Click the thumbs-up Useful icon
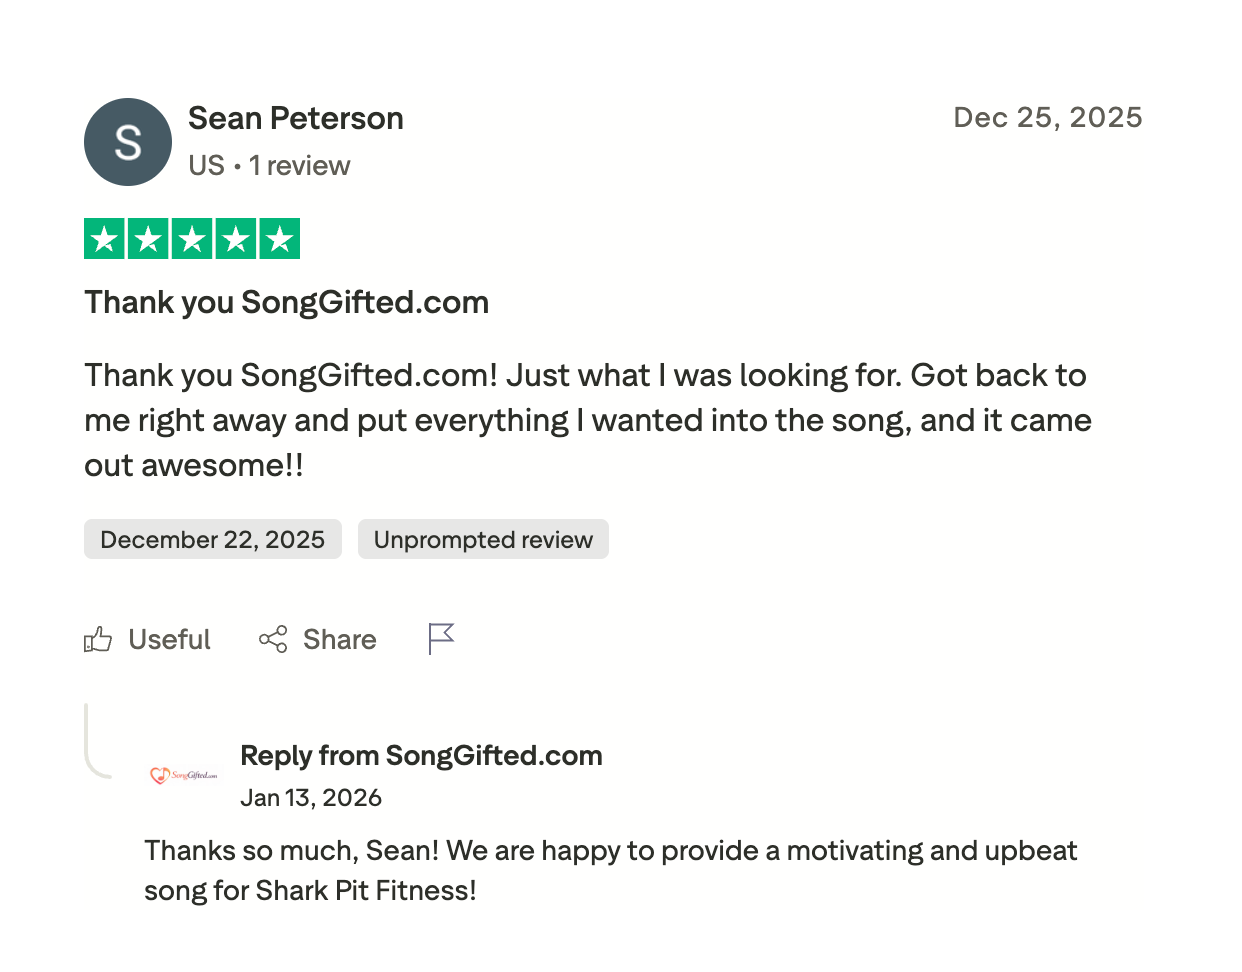 coord(98,640)
